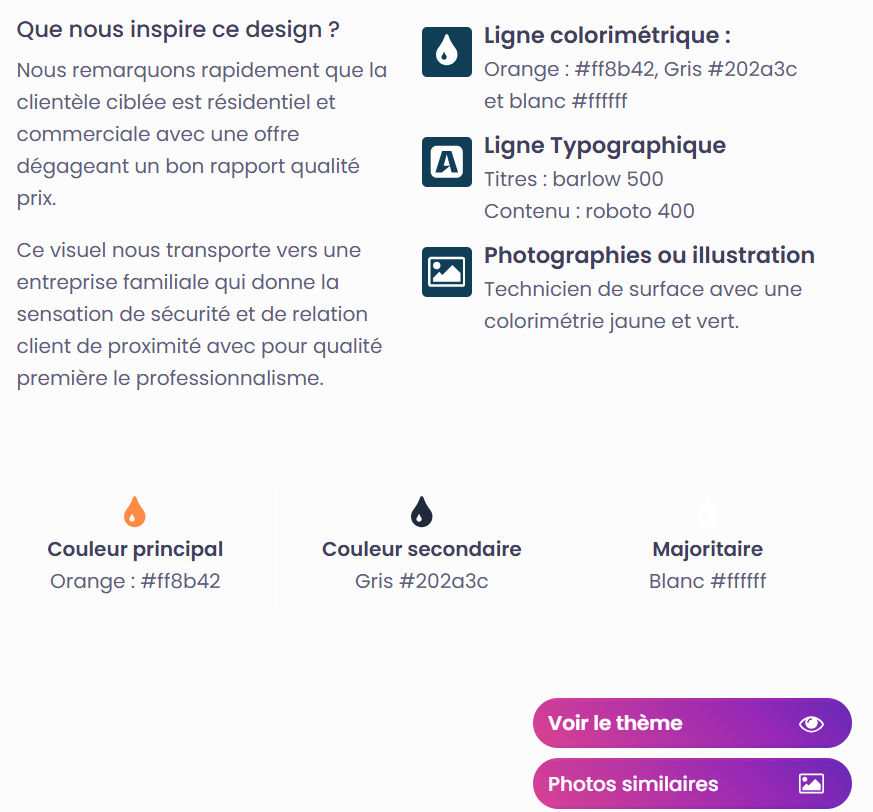Open the Photos similaires button
The image size is (873, 812).
pos(692,784)
